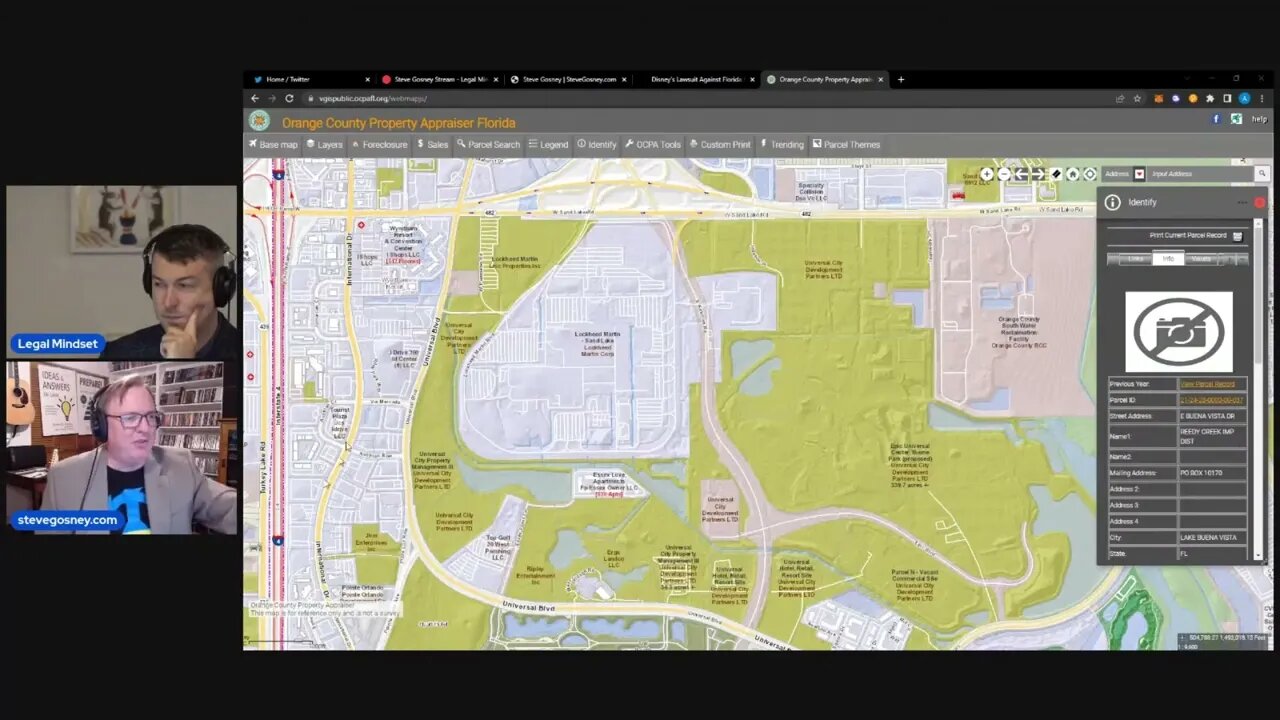Open Parcel Search tool
This screenshot has width=1280, height=720.
coord(489,144)
